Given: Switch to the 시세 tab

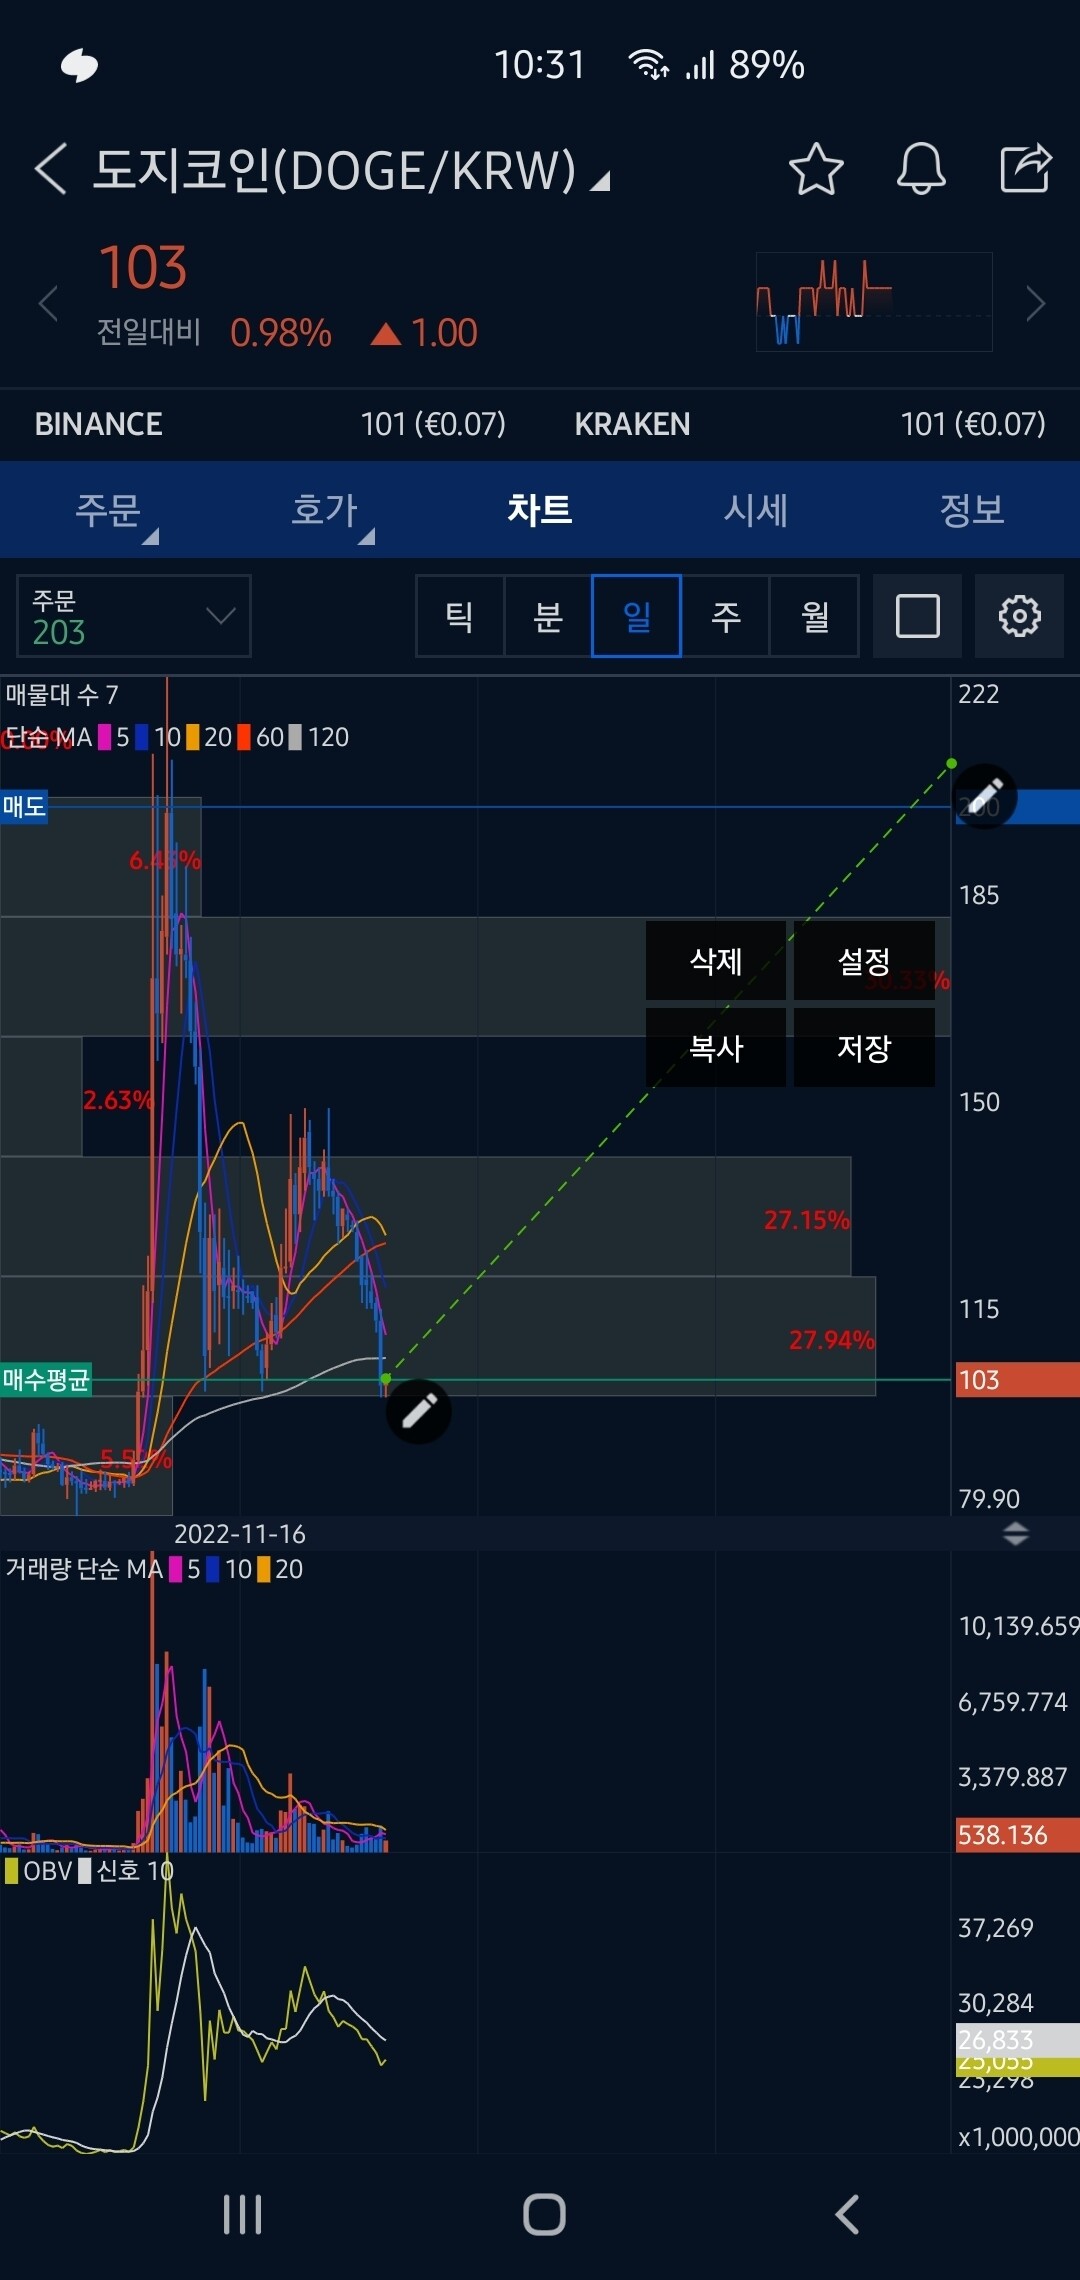Looking at the screenshot, I should [756, 510].
